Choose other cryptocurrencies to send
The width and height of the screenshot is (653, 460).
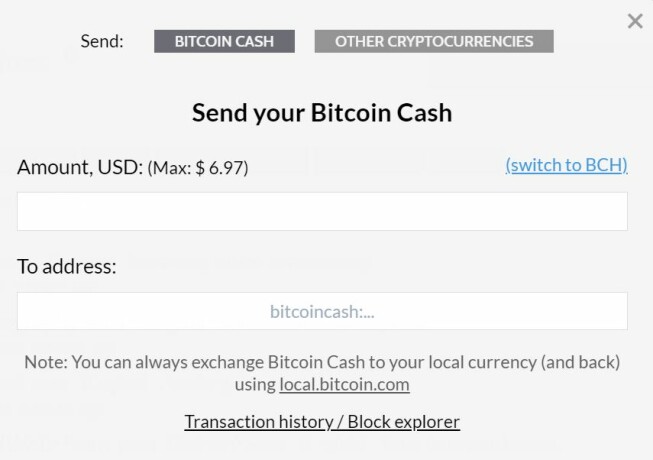tap(434, 41)
